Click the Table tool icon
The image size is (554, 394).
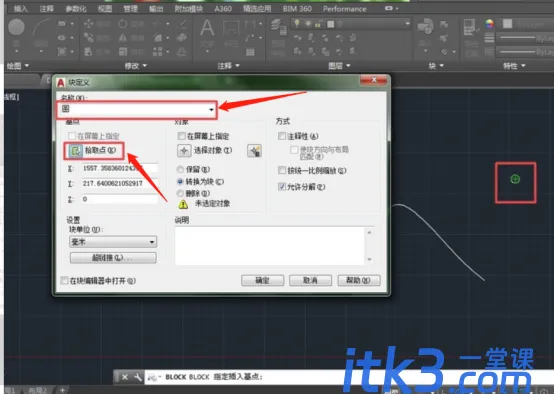(250, 52)
